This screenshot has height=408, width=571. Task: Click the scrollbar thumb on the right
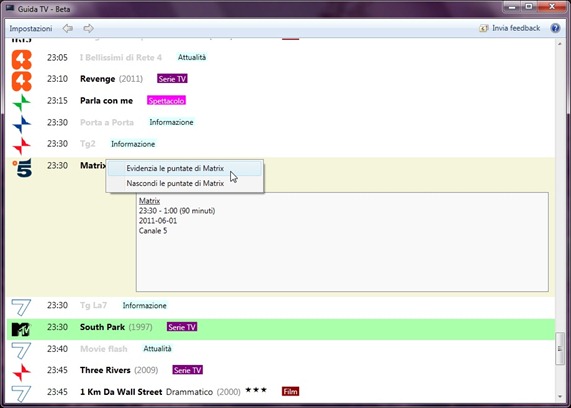pos(560,348)
